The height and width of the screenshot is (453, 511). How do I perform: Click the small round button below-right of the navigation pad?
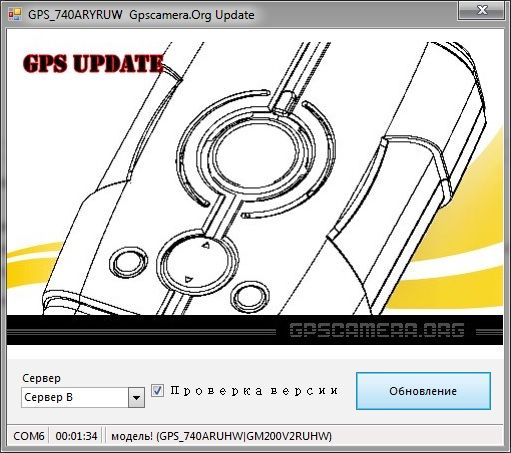point(251,297)
